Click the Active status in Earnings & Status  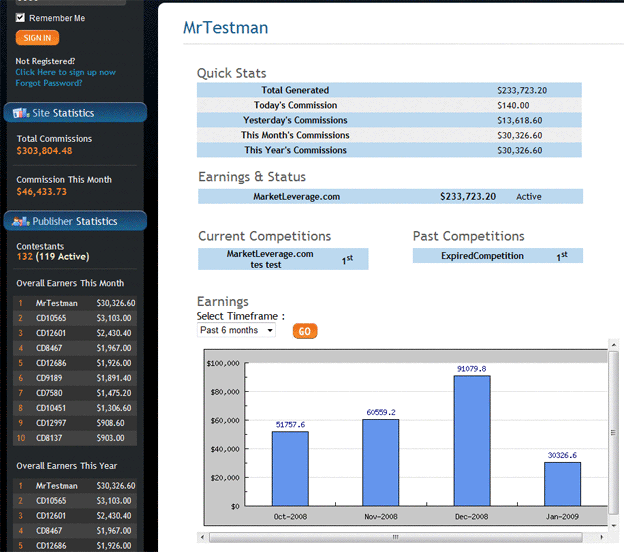pyautogui.click(x=529, y=197)
